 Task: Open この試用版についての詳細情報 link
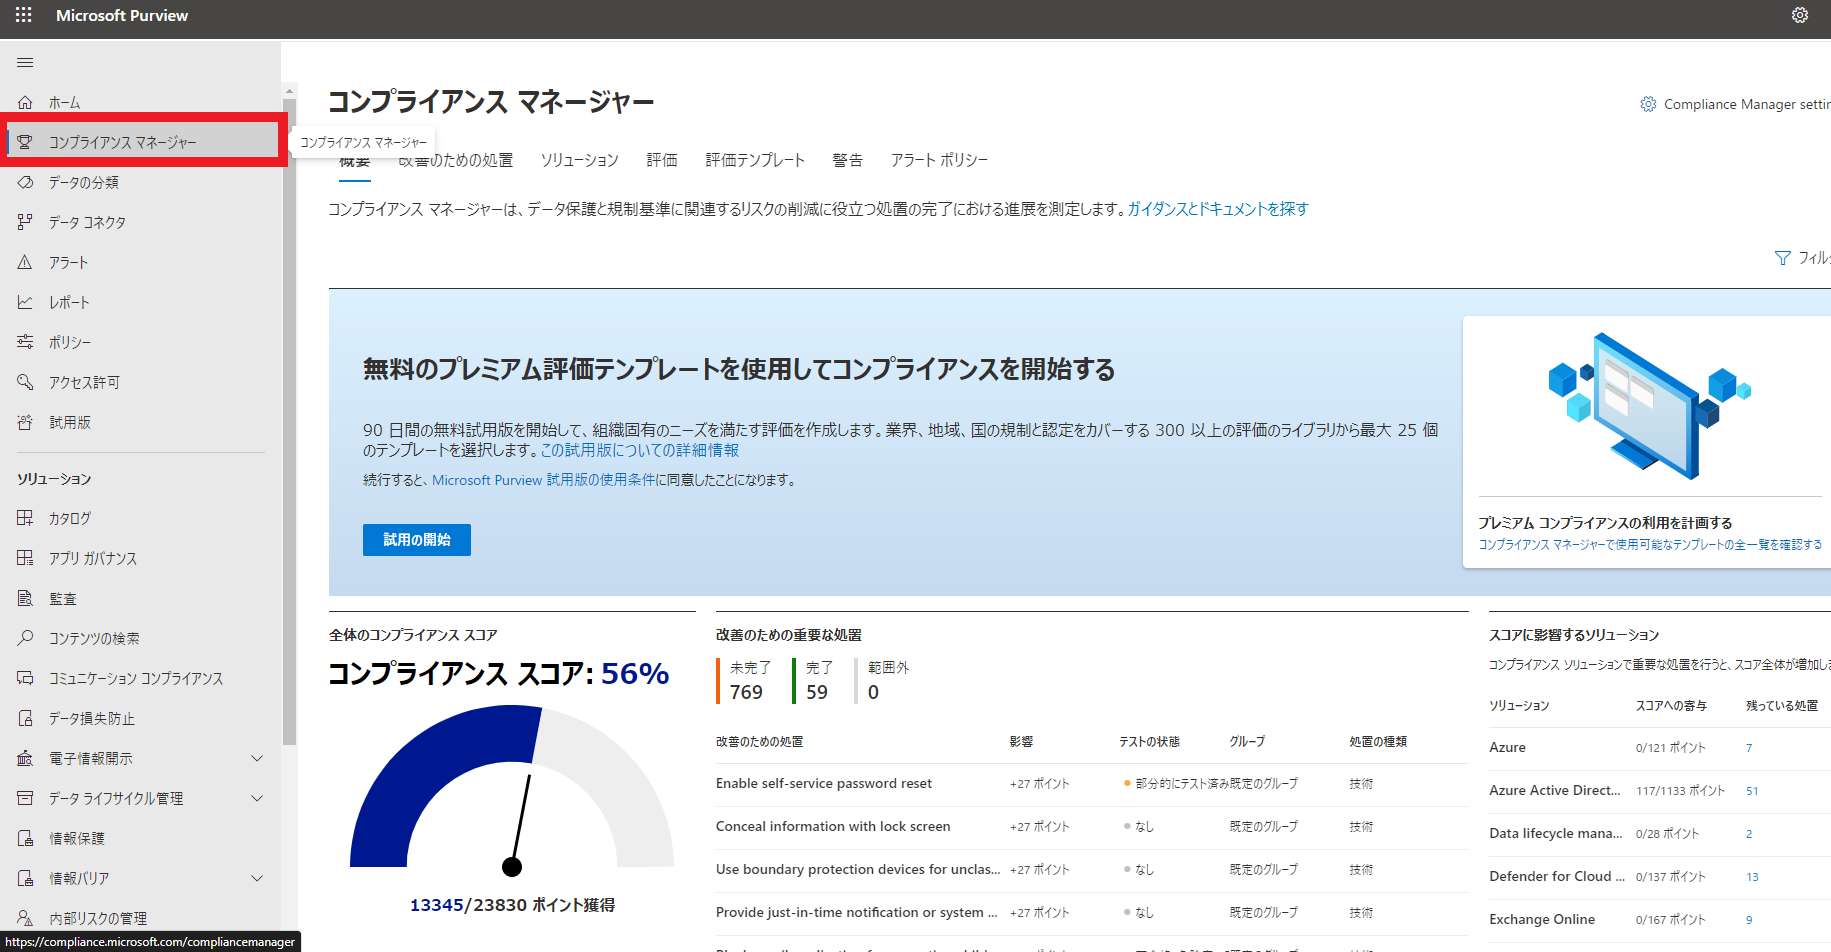[640, 451]
